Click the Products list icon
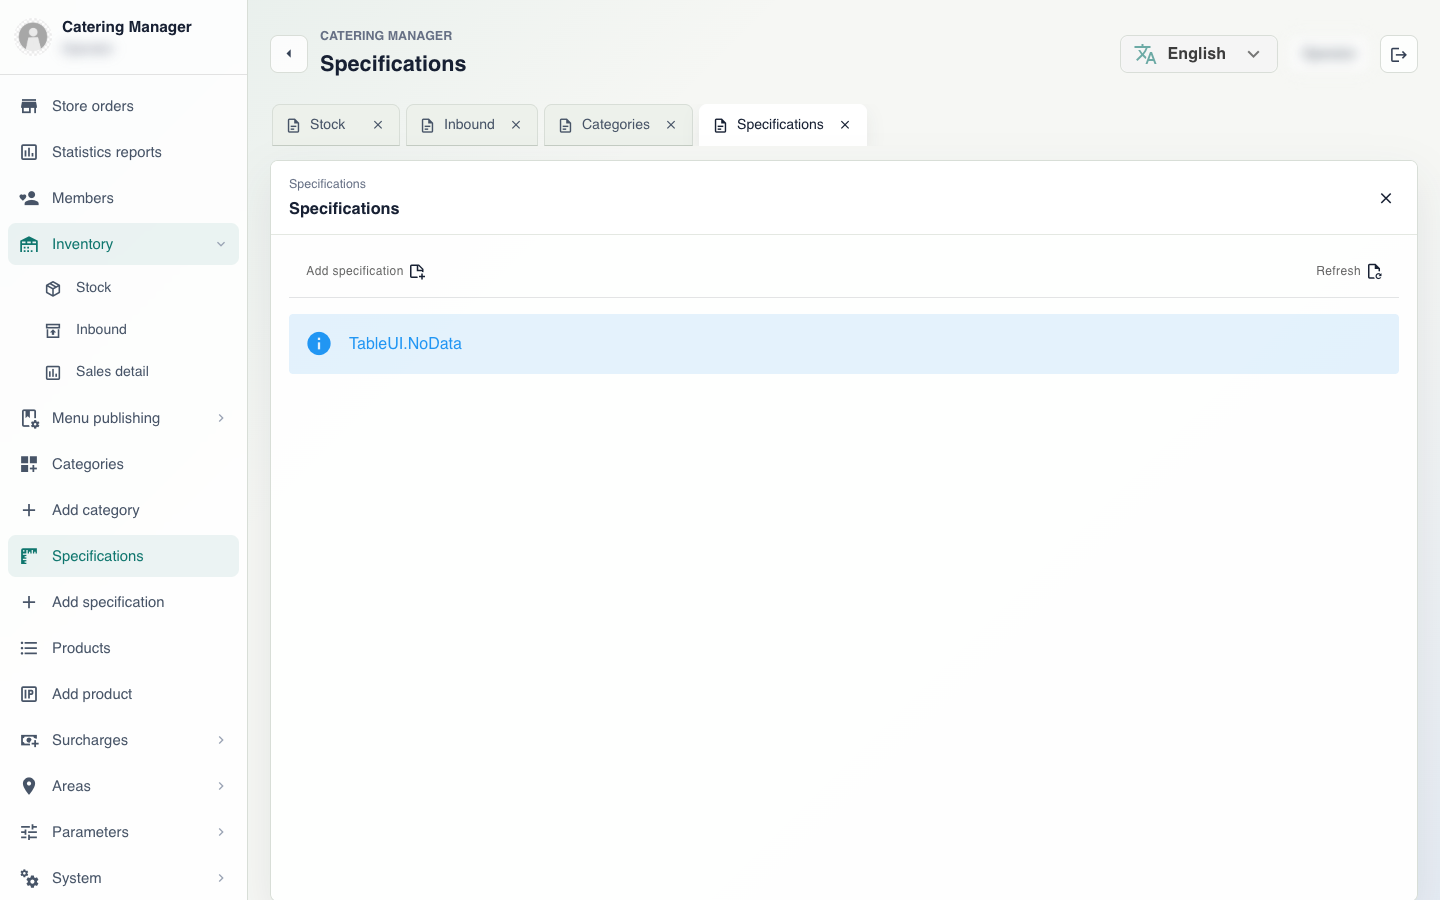 pos(29,648)
